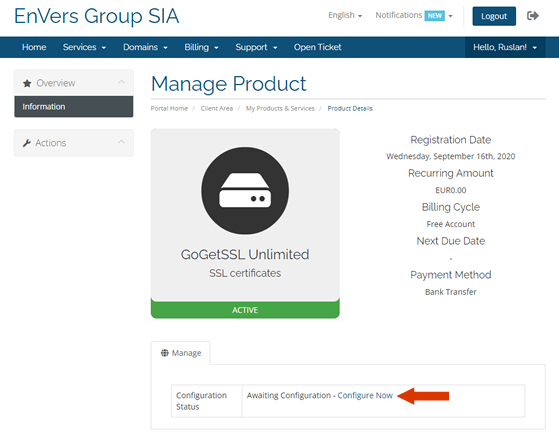The height and width of the screenshot is (441, 559).
Task: Select Information in the sidebar
Action: point(74,107)
